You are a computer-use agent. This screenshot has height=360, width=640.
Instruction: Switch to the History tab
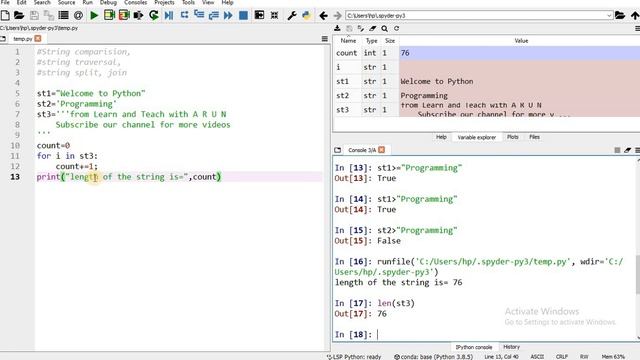(x=511, y=347)
